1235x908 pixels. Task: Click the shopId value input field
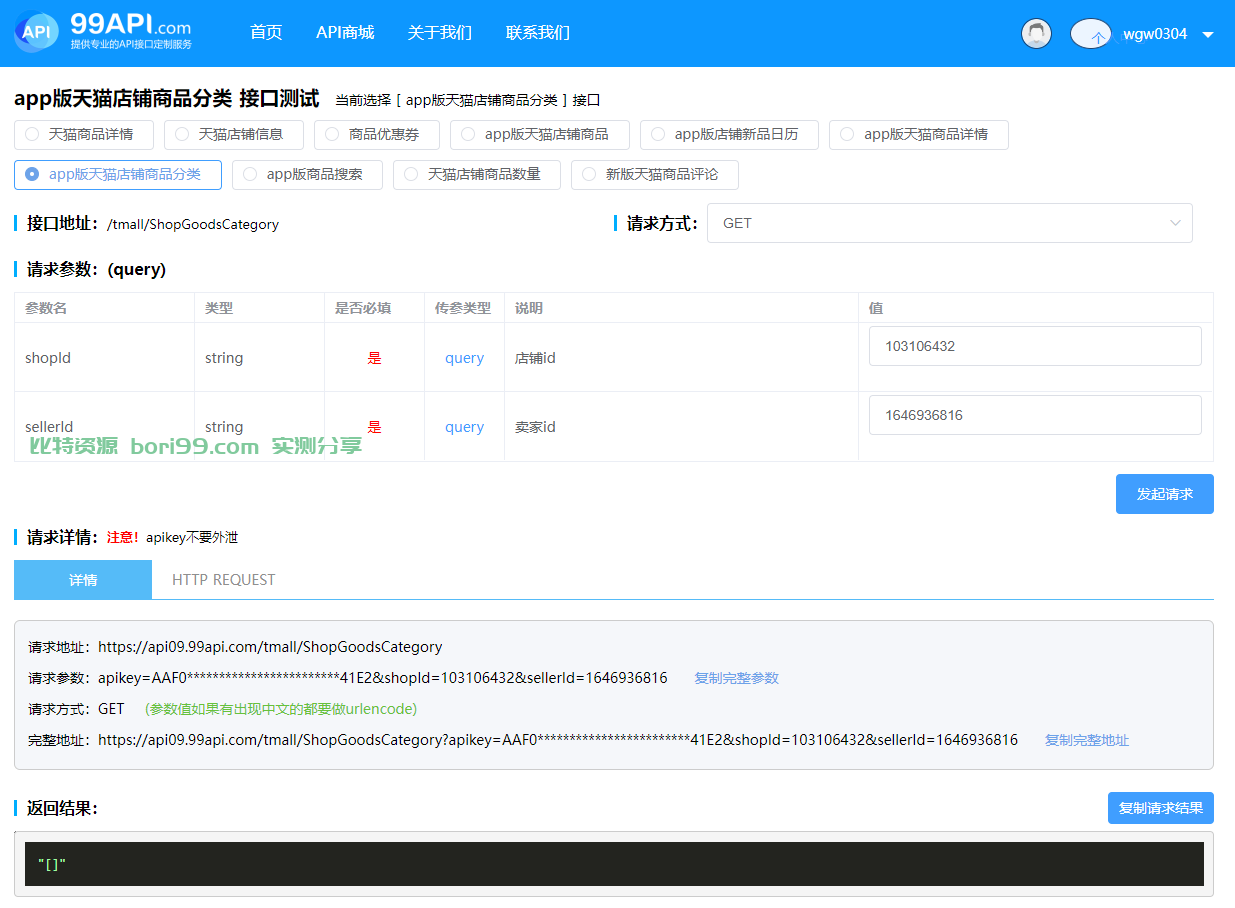click(x=1035, y=346)
